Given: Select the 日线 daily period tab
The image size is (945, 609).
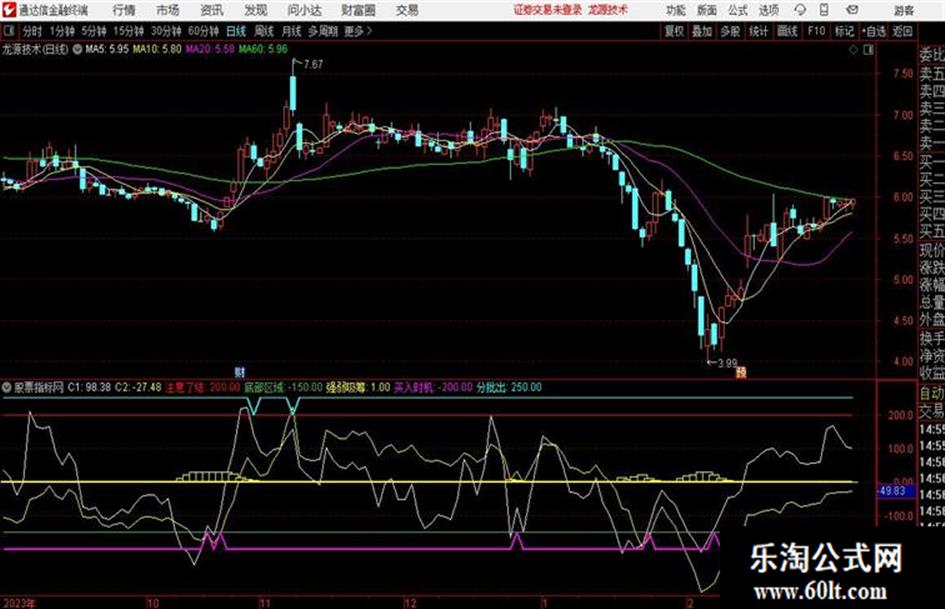Looking at the screenshot, I should 236,31.
